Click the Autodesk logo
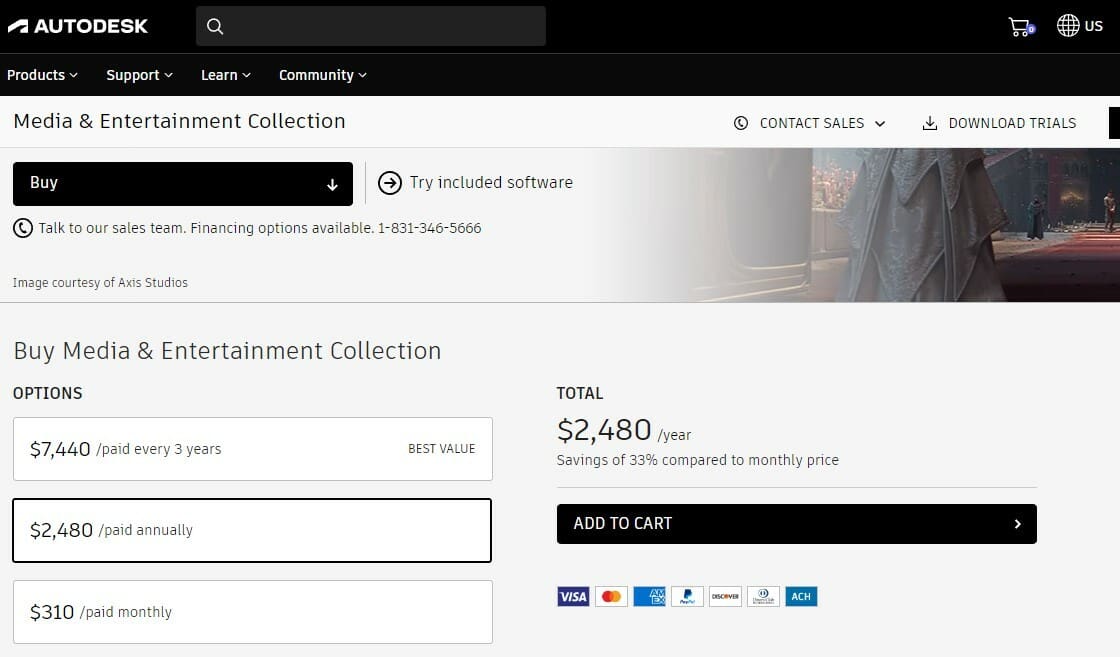Image resolution: width=1120 pixels, height=657 pixels. point(77,26)
